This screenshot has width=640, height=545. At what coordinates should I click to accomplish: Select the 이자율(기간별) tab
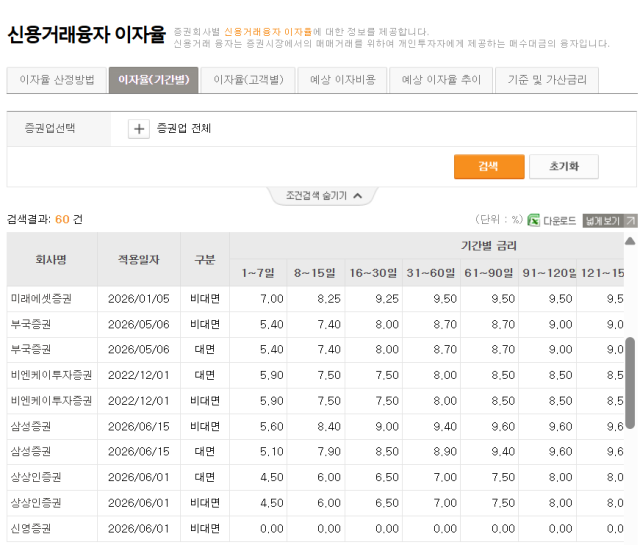[x=153, y=80]
